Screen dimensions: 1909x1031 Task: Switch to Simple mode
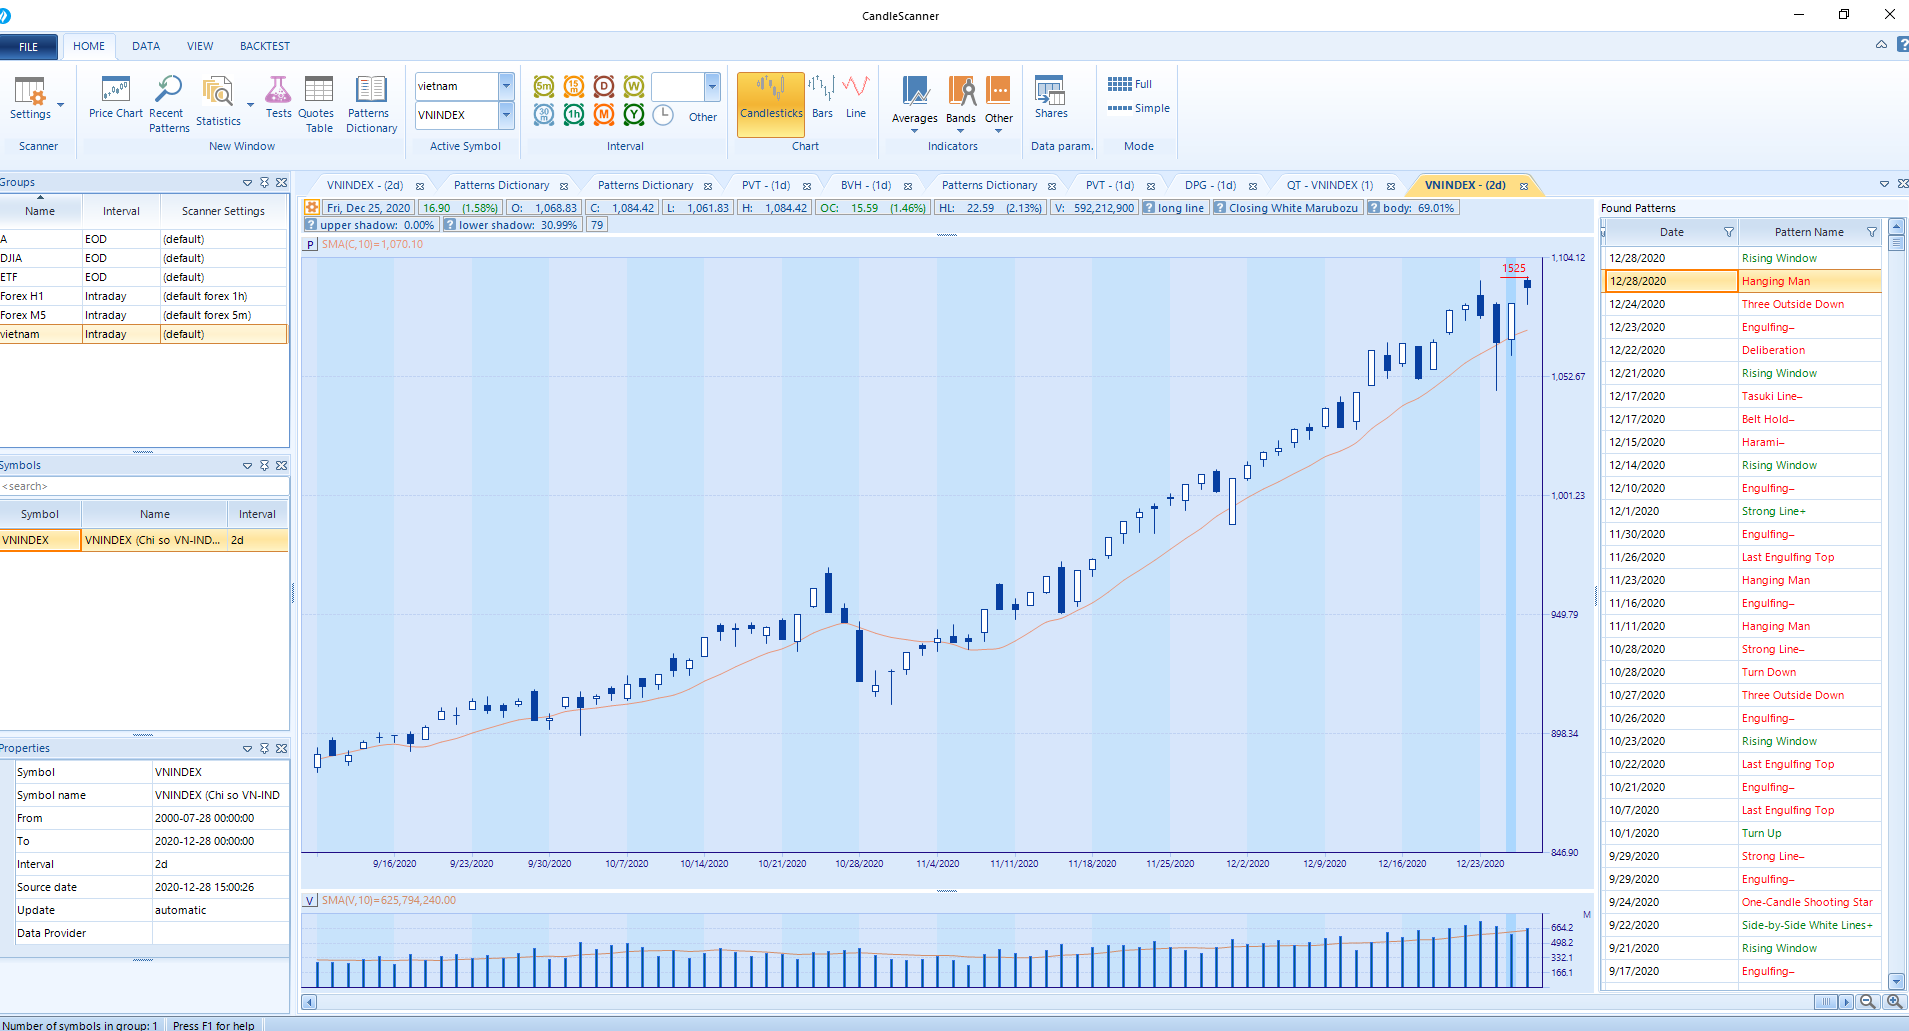(1139, 108)
